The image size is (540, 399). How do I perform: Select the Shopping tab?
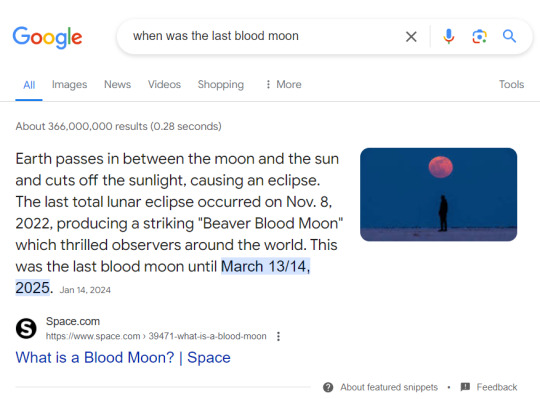[x=221, y=85]
